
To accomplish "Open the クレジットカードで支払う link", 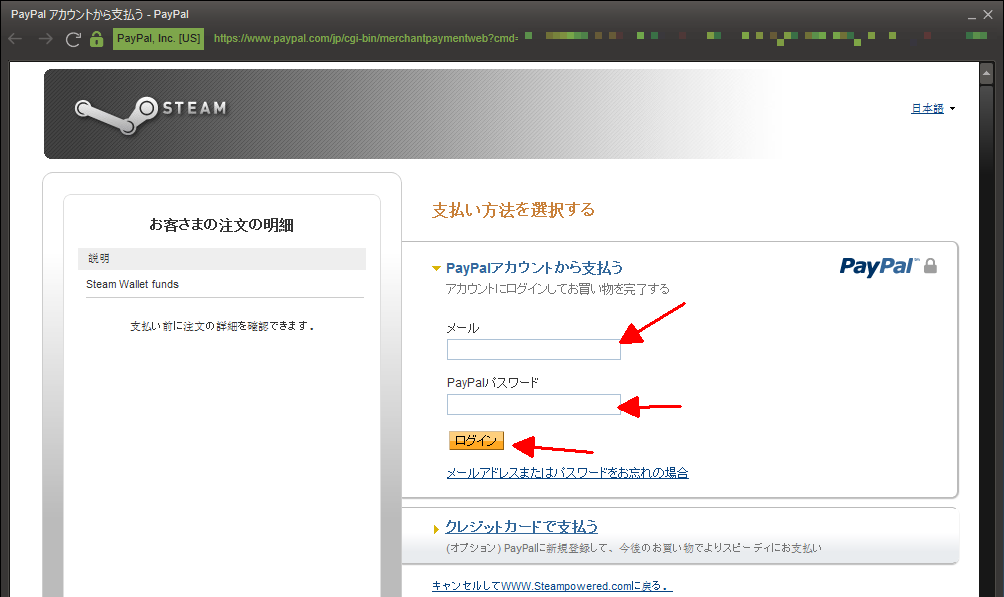I will (x=521, y=527).
